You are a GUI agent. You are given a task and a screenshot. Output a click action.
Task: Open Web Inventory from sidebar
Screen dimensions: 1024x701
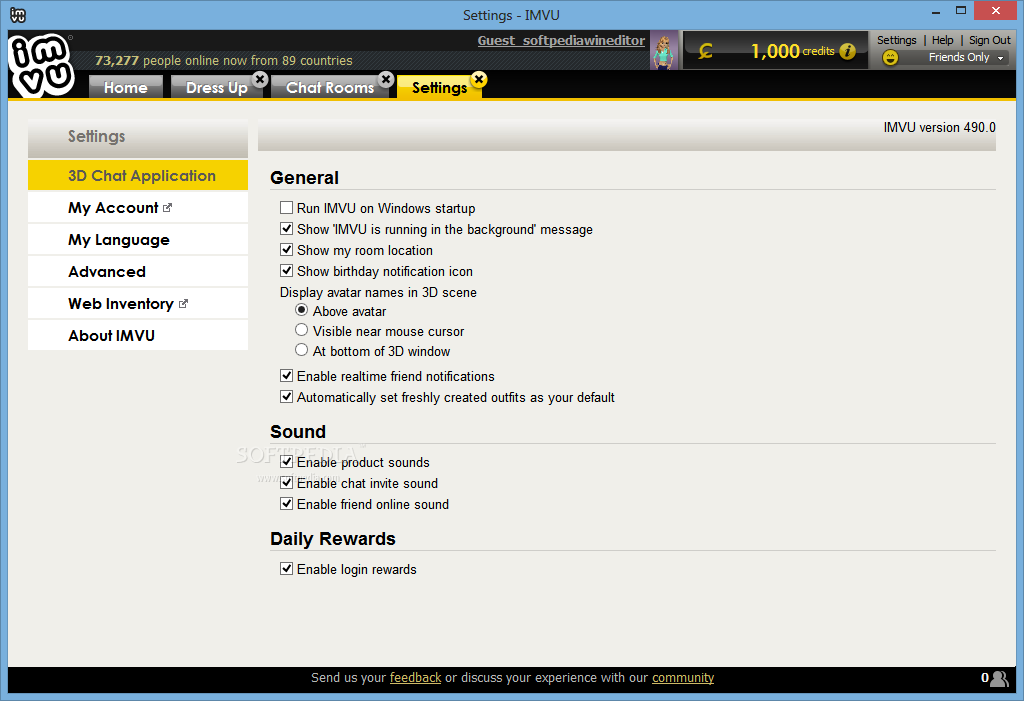(138, 304)
